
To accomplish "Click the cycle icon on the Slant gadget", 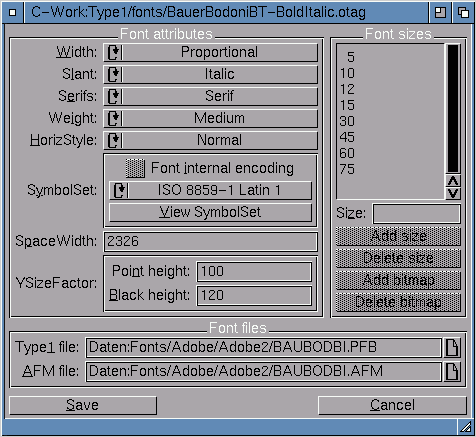I will point(114,74).
